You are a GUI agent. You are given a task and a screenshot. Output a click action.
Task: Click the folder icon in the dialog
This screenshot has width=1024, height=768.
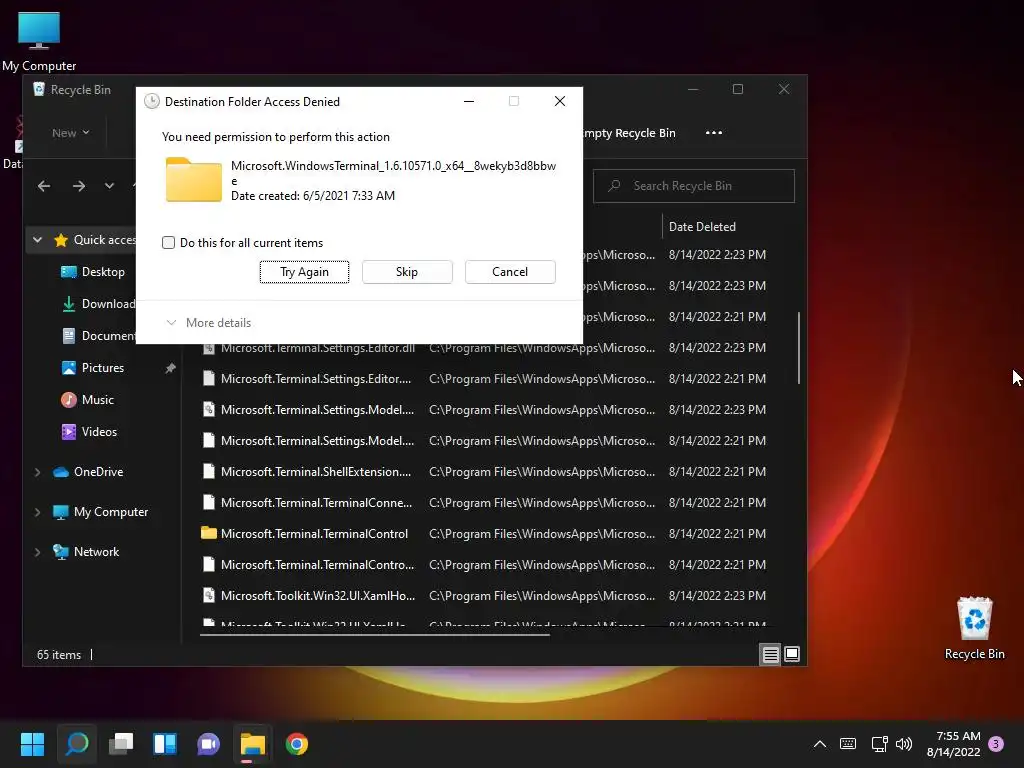(x=194, y=180)
